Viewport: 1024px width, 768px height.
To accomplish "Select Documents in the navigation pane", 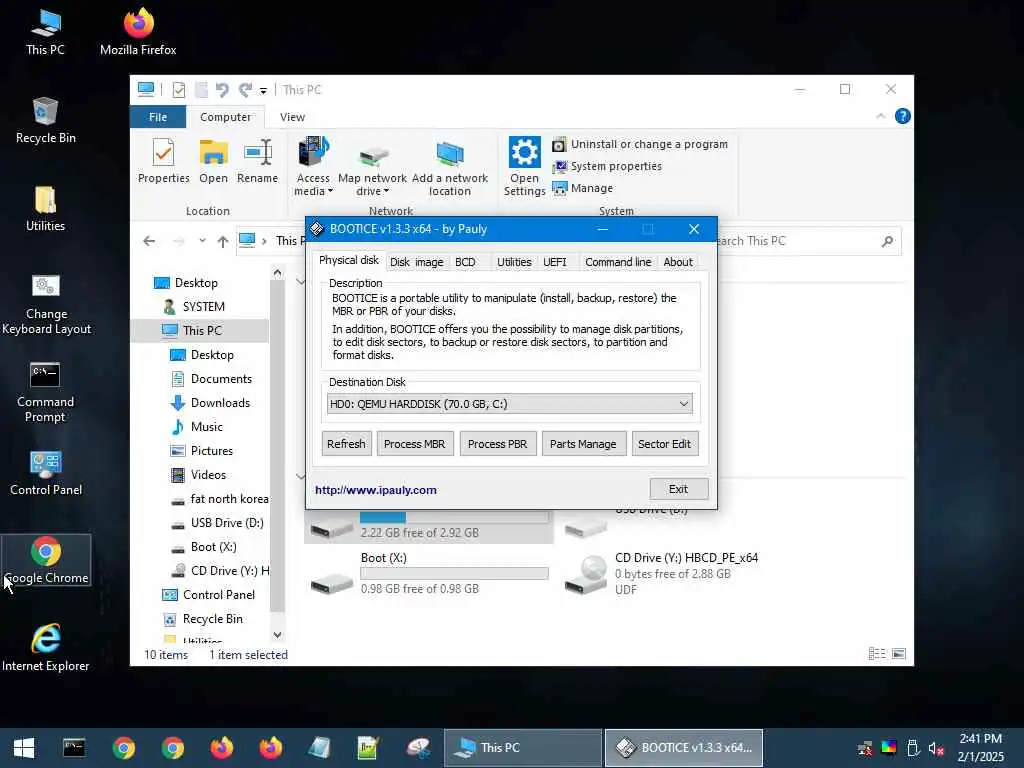I will [212, 379].
